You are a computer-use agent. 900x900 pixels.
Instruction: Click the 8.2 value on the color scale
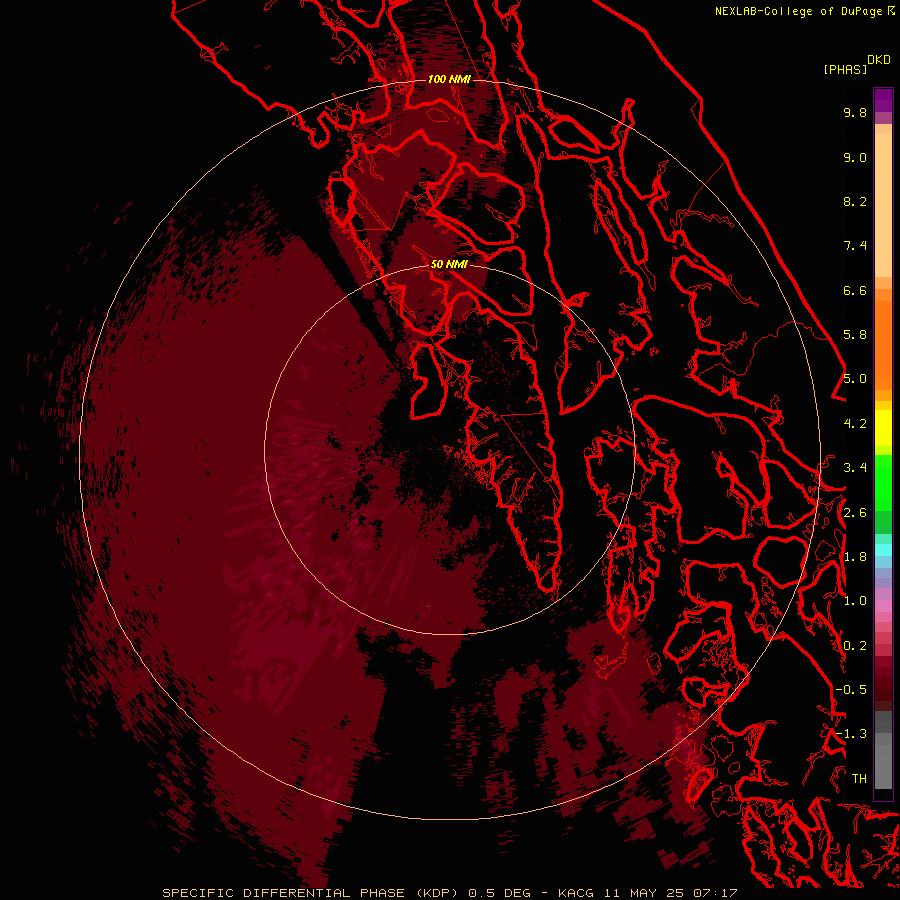tap(855, 201)
